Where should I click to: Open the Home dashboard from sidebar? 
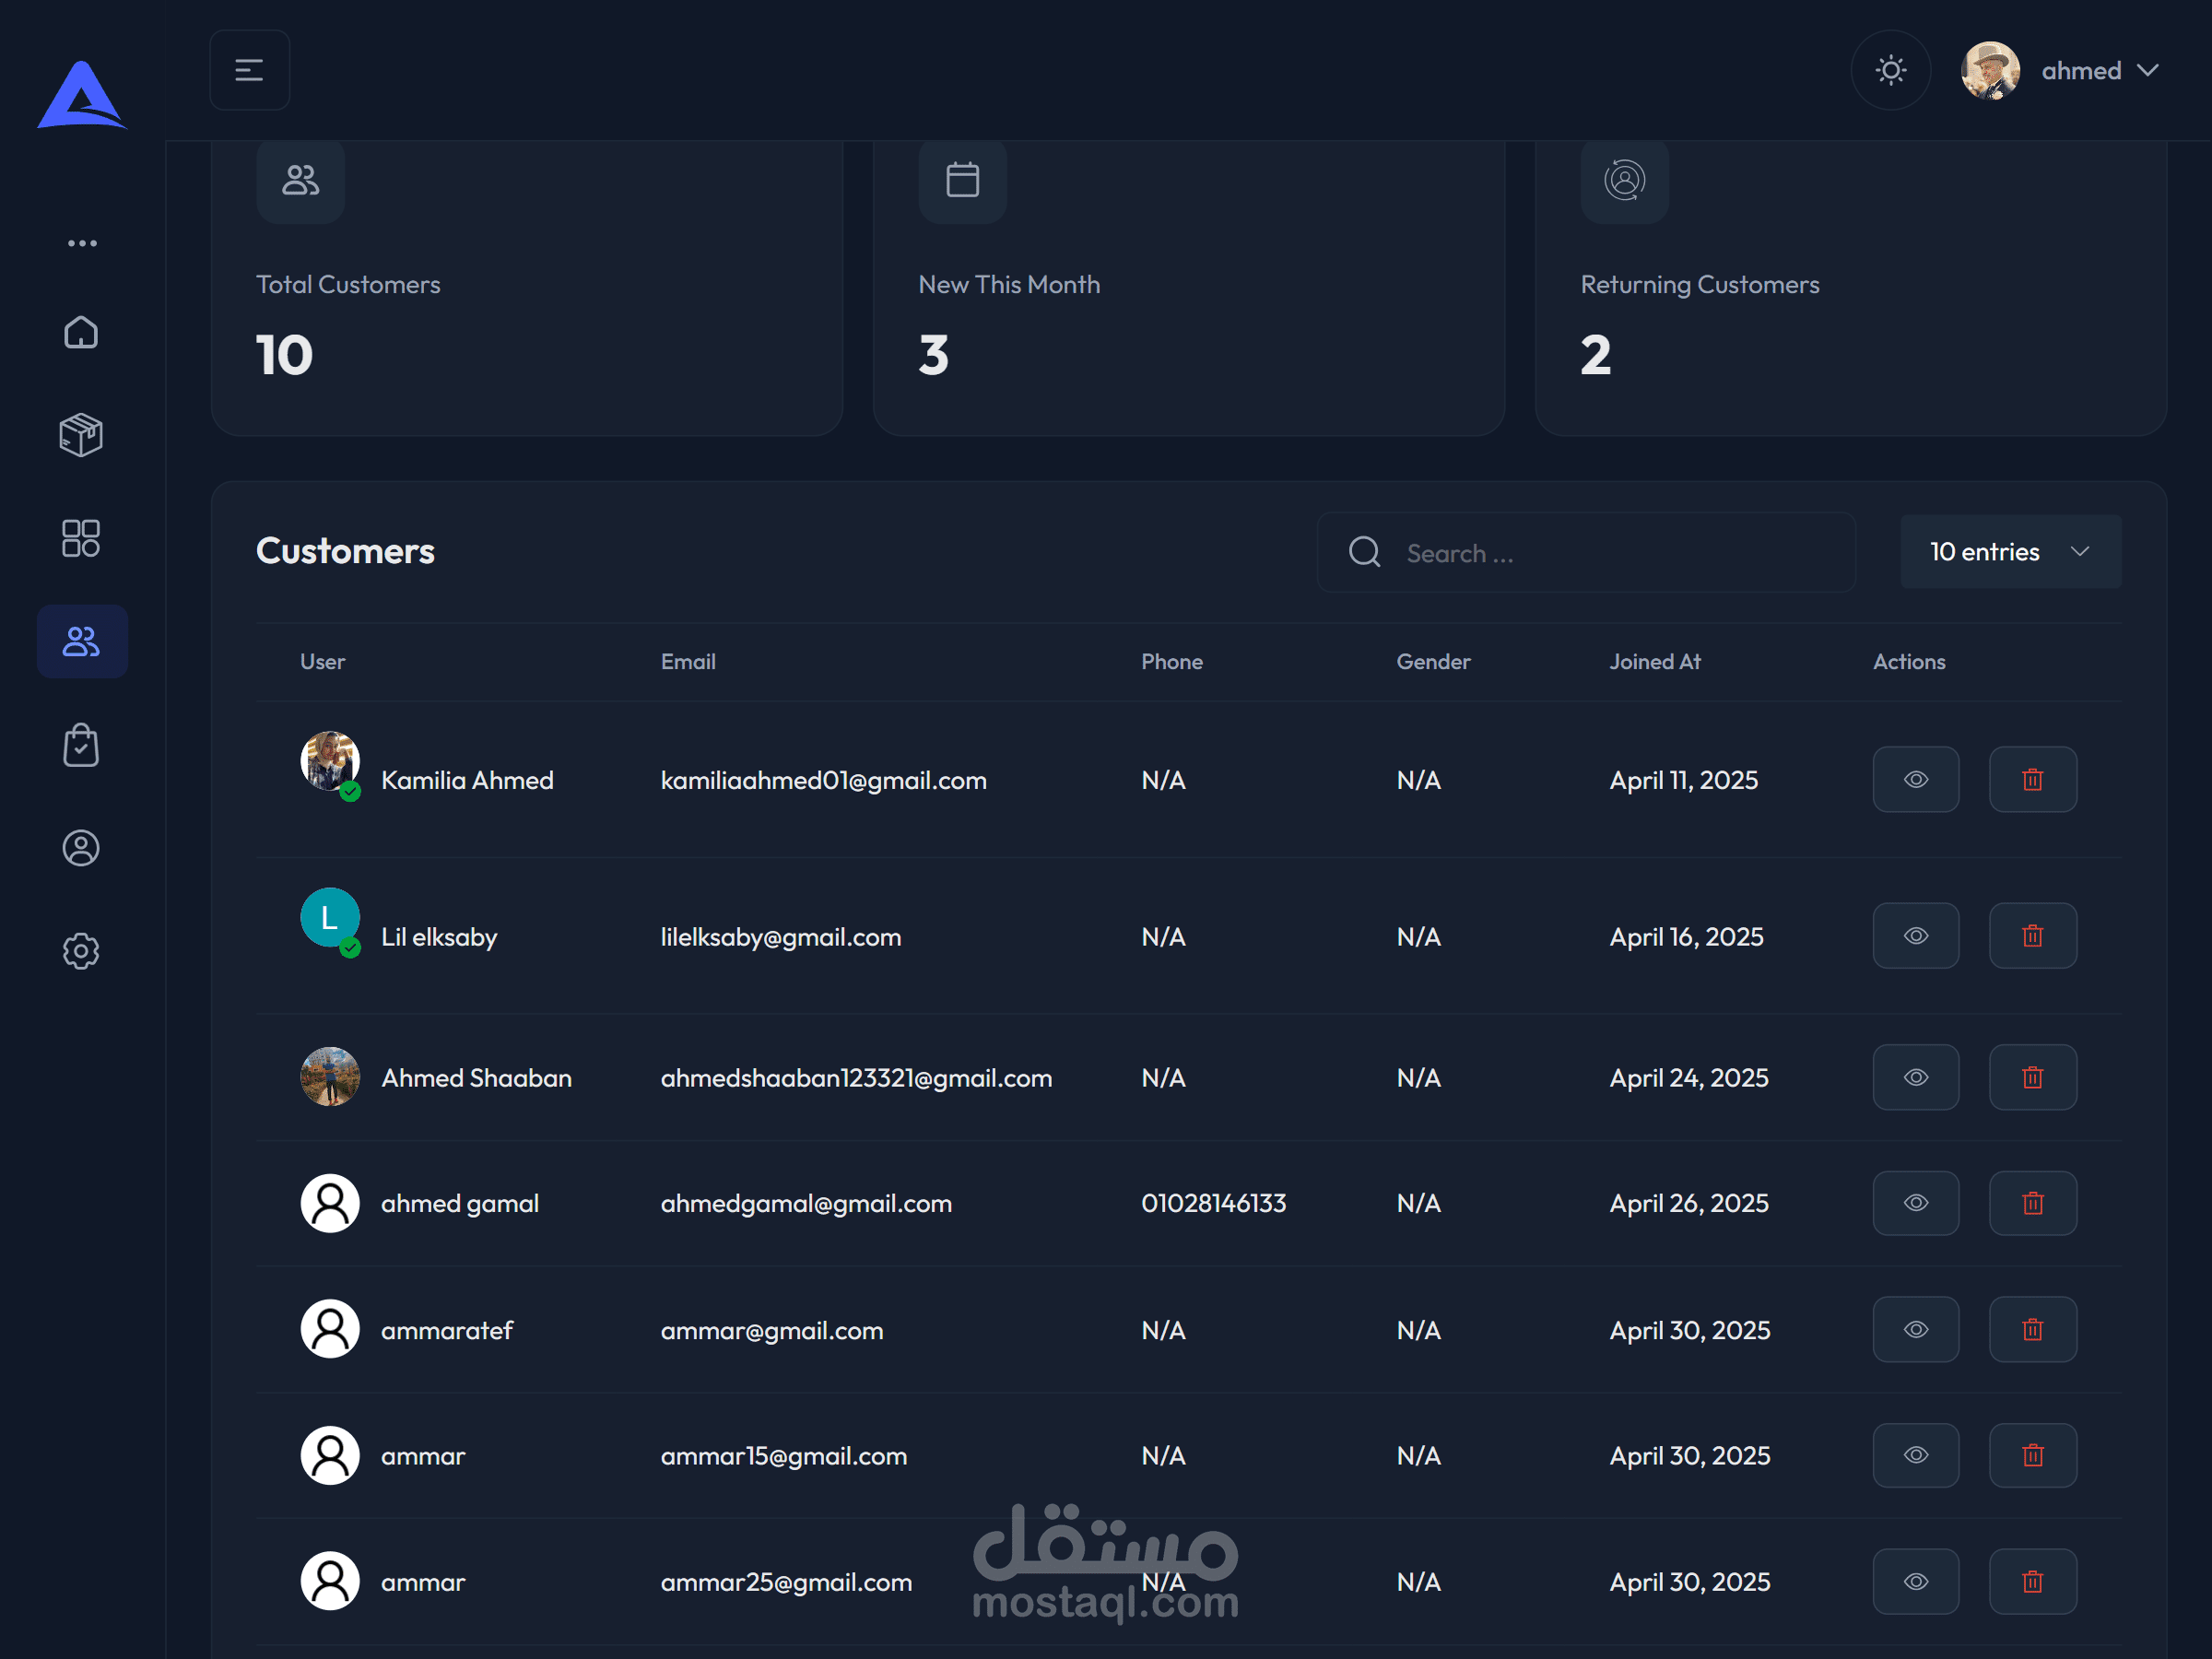81,332
